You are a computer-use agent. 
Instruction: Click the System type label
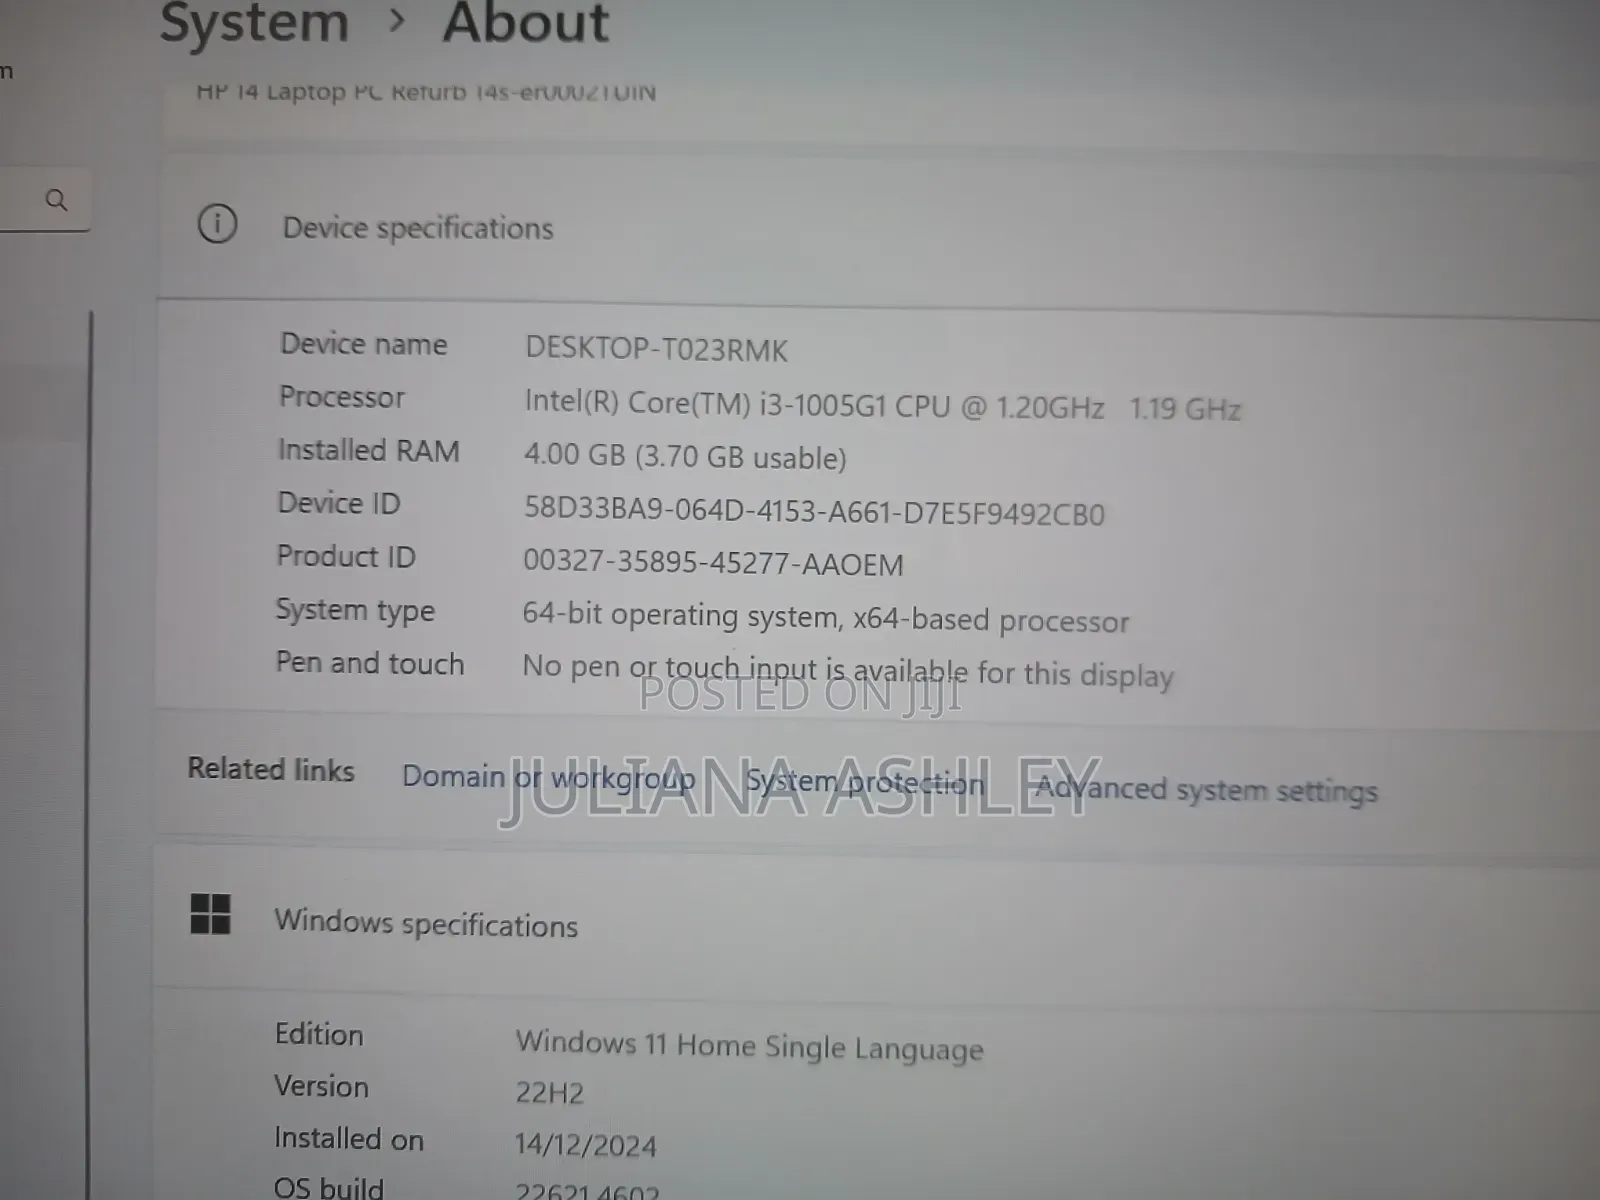coord(355,610)
